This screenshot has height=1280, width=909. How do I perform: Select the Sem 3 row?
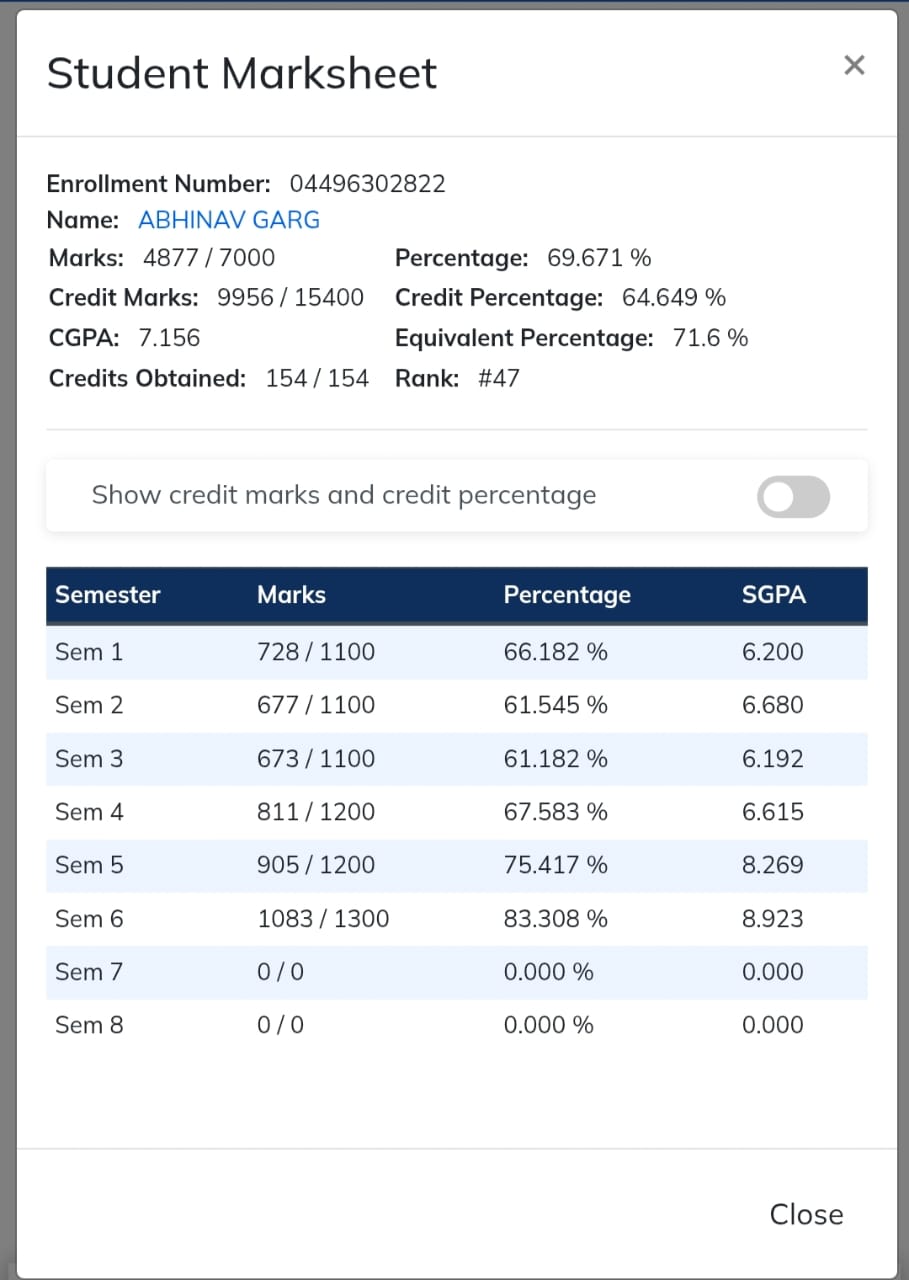[457, 759]
